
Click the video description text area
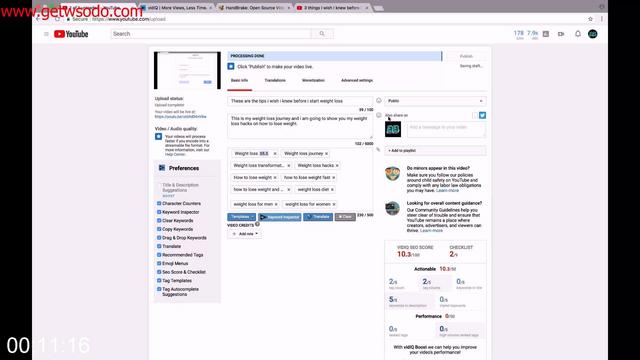tap(300, 126)
